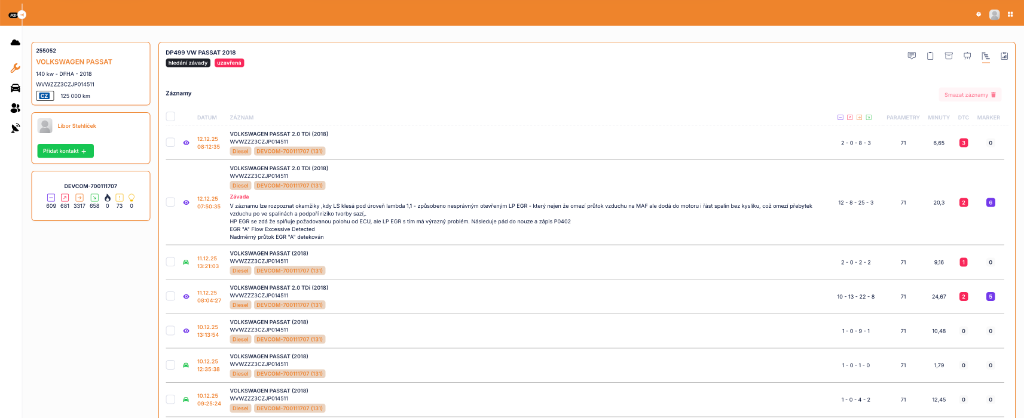This screenshot has height=418, width=1024.
Task: Open the VOLKSWAGEN PASSAT vehicle link
Action: click(x=74, y=61)
